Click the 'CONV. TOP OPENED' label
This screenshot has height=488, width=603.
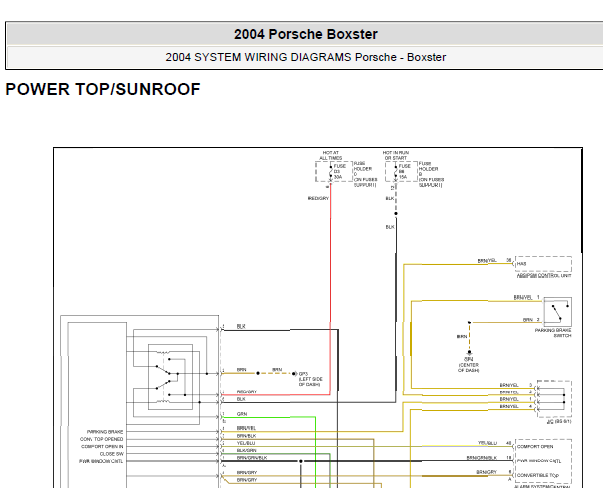click(102, 439)
